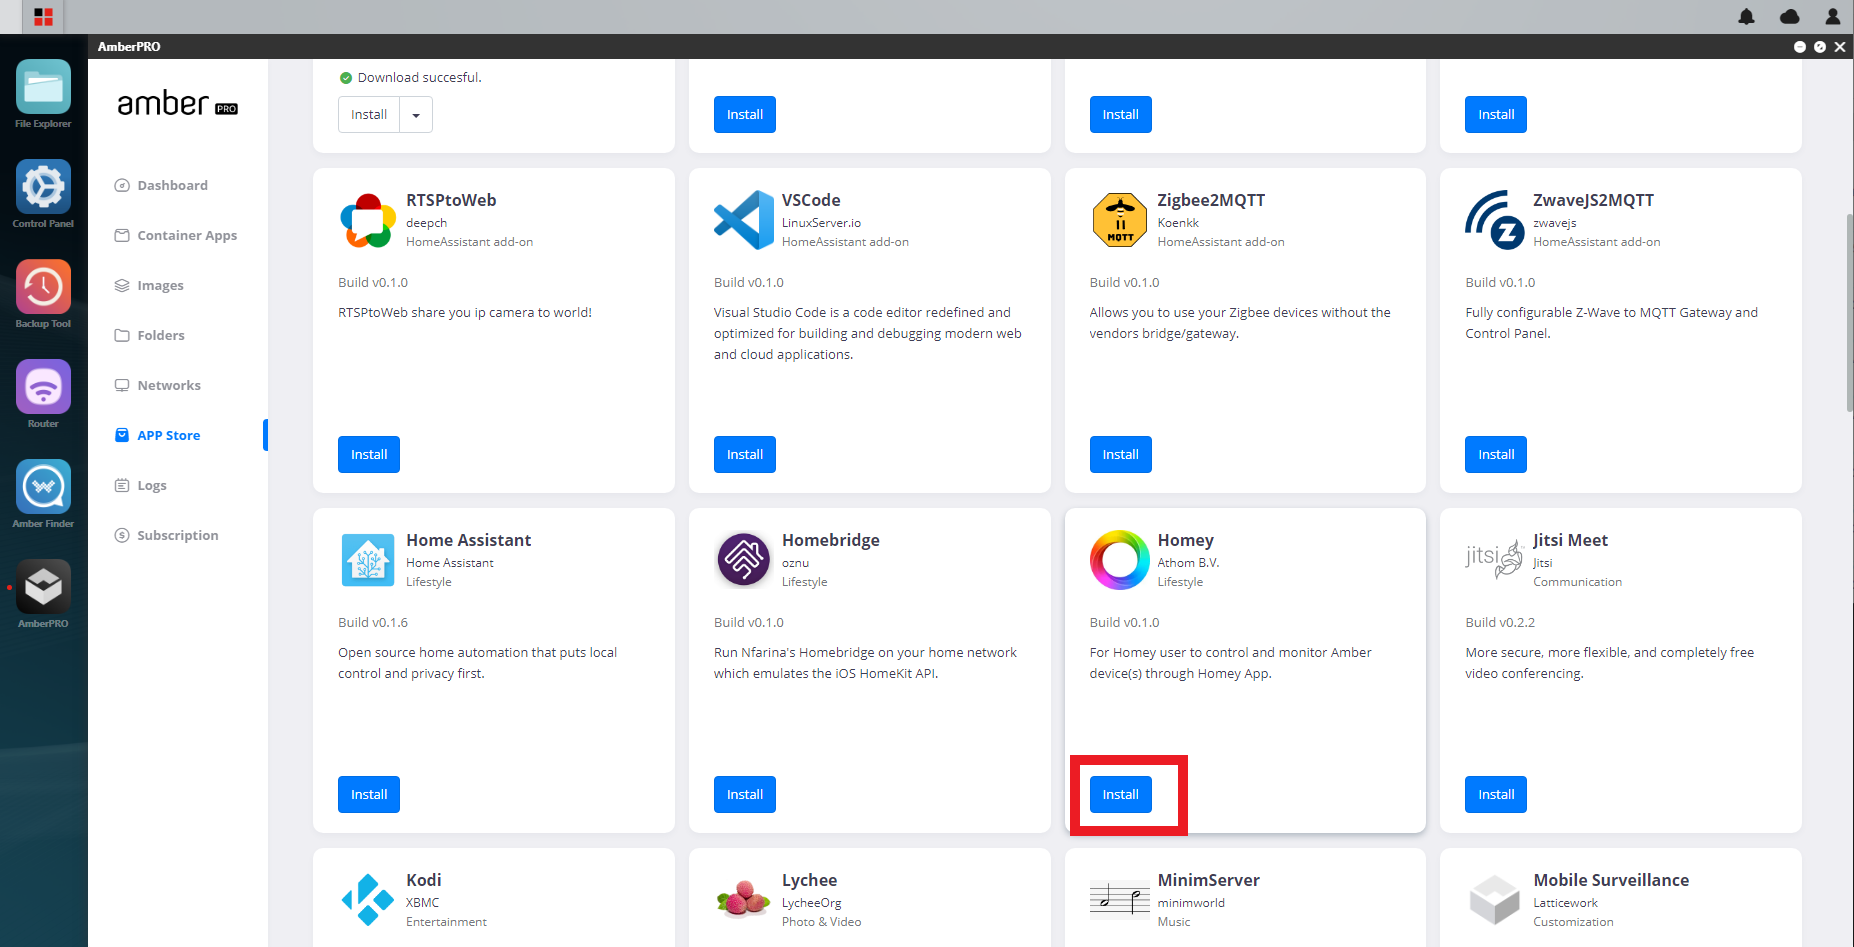Screen dimensions: 1854x947
Task: Click the Mobile Surveillance title
Action: point(1611,880)
